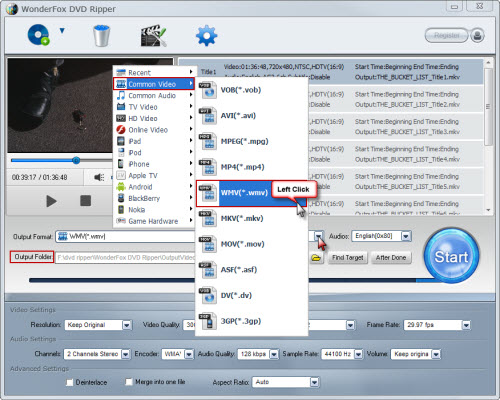Play the video preview
The image size is (500, 400).
(51, 201)
